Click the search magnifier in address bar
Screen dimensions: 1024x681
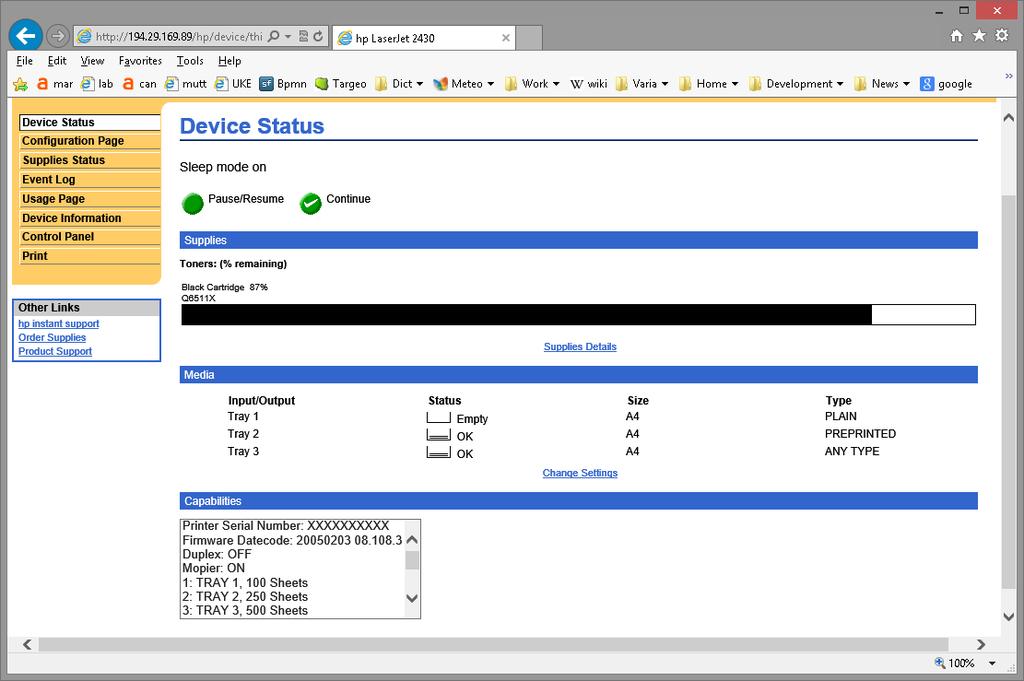[274, 37]
